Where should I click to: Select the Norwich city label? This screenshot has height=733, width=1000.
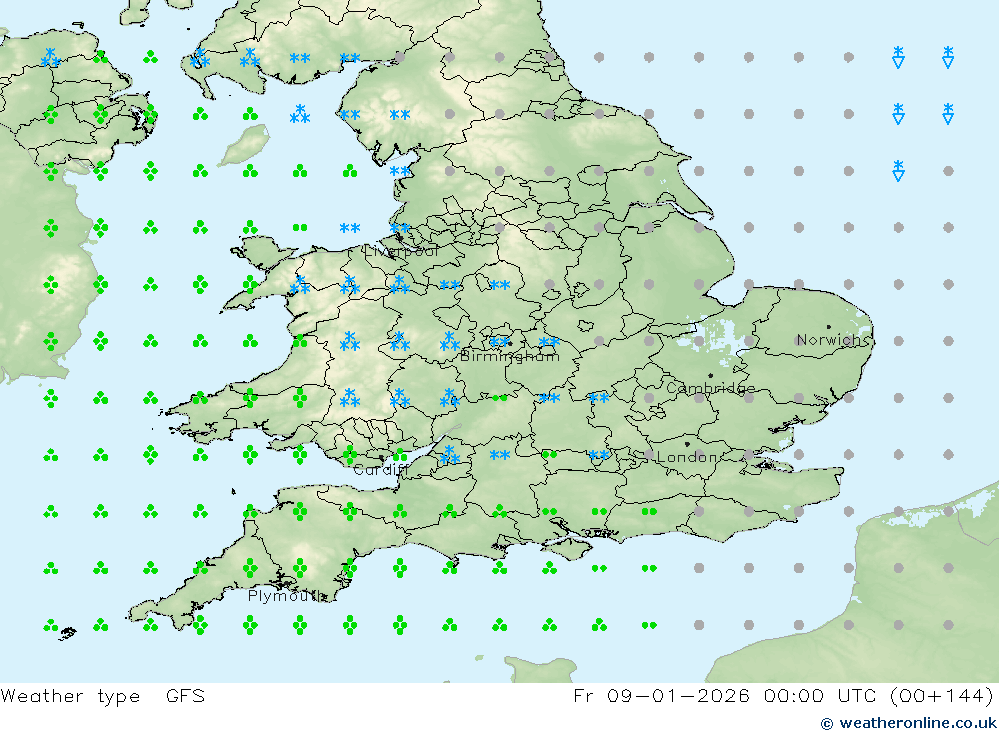tap(832, 339)
